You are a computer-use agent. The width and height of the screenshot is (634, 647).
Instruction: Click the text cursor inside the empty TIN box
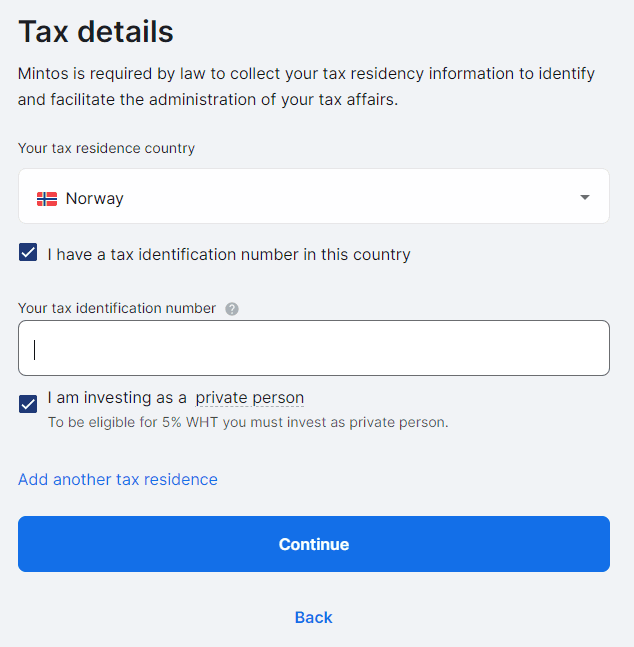(x=35, y=349)
